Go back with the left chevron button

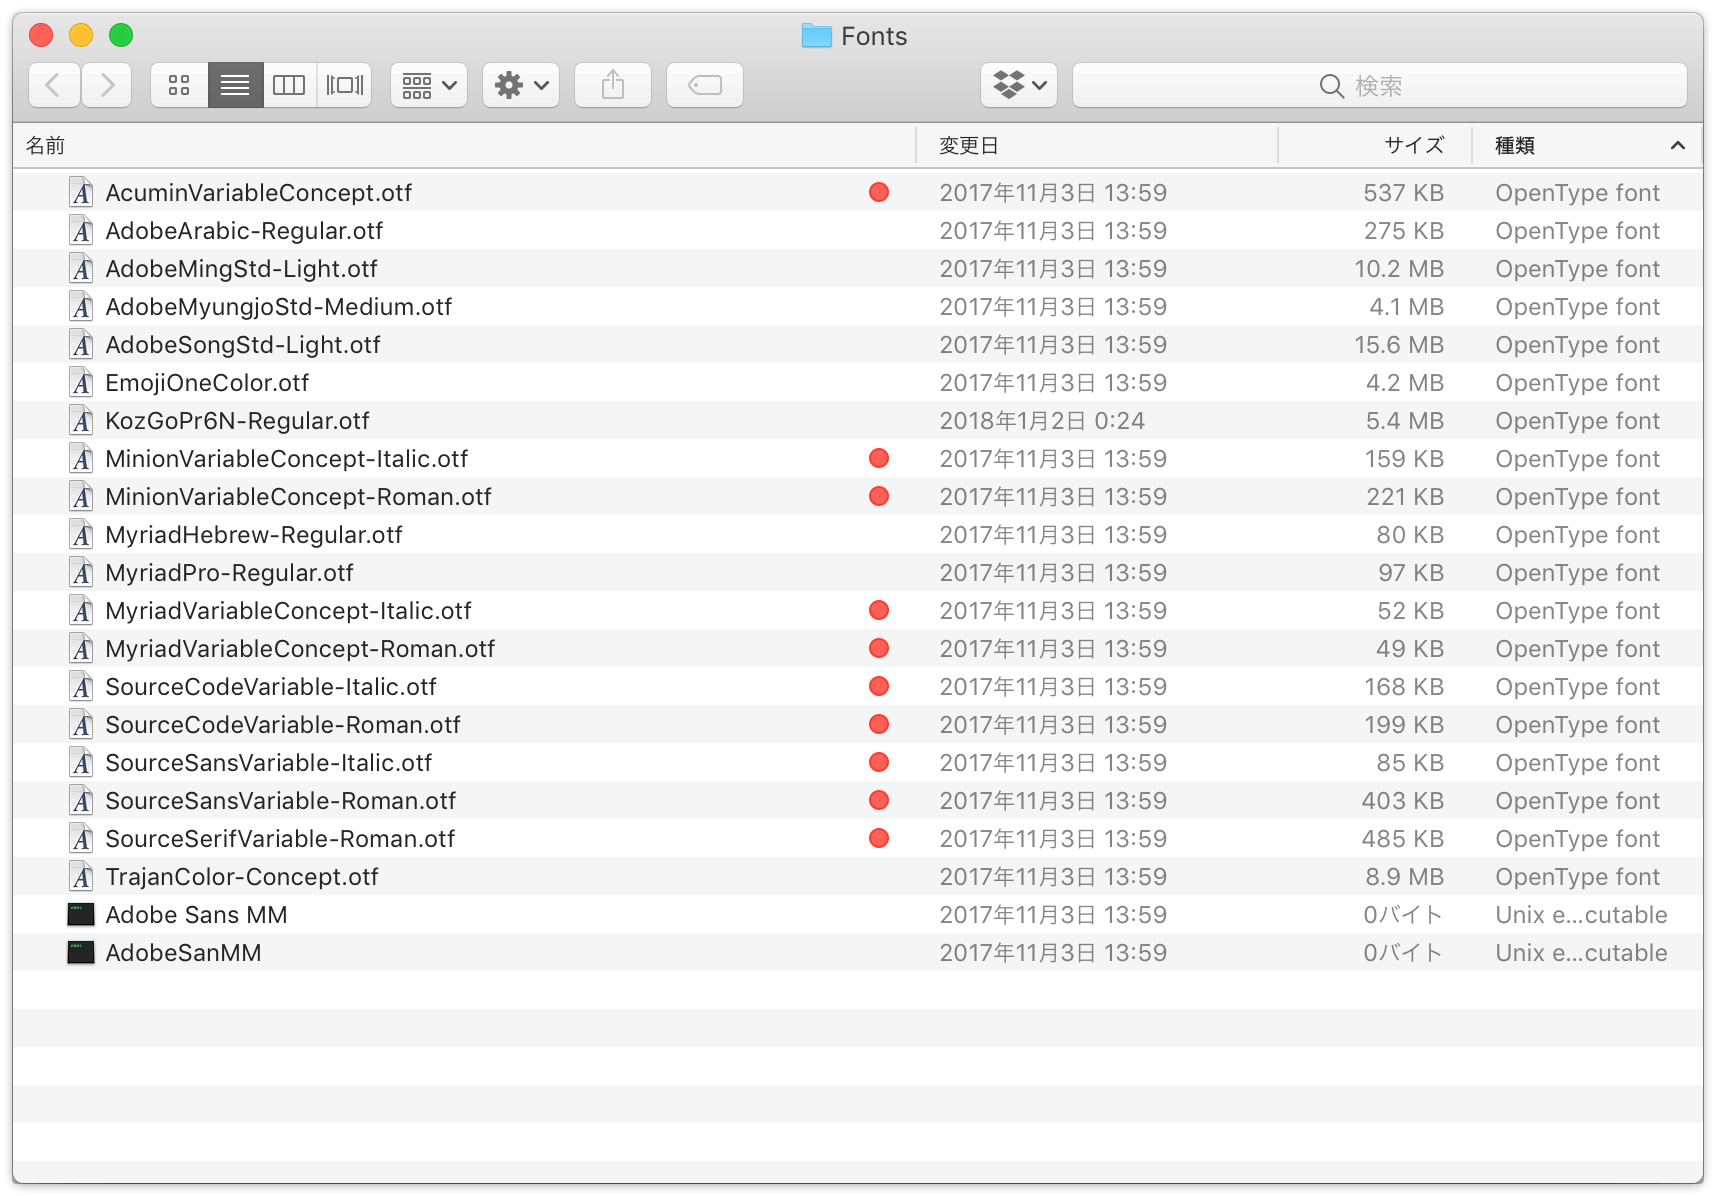54,85
